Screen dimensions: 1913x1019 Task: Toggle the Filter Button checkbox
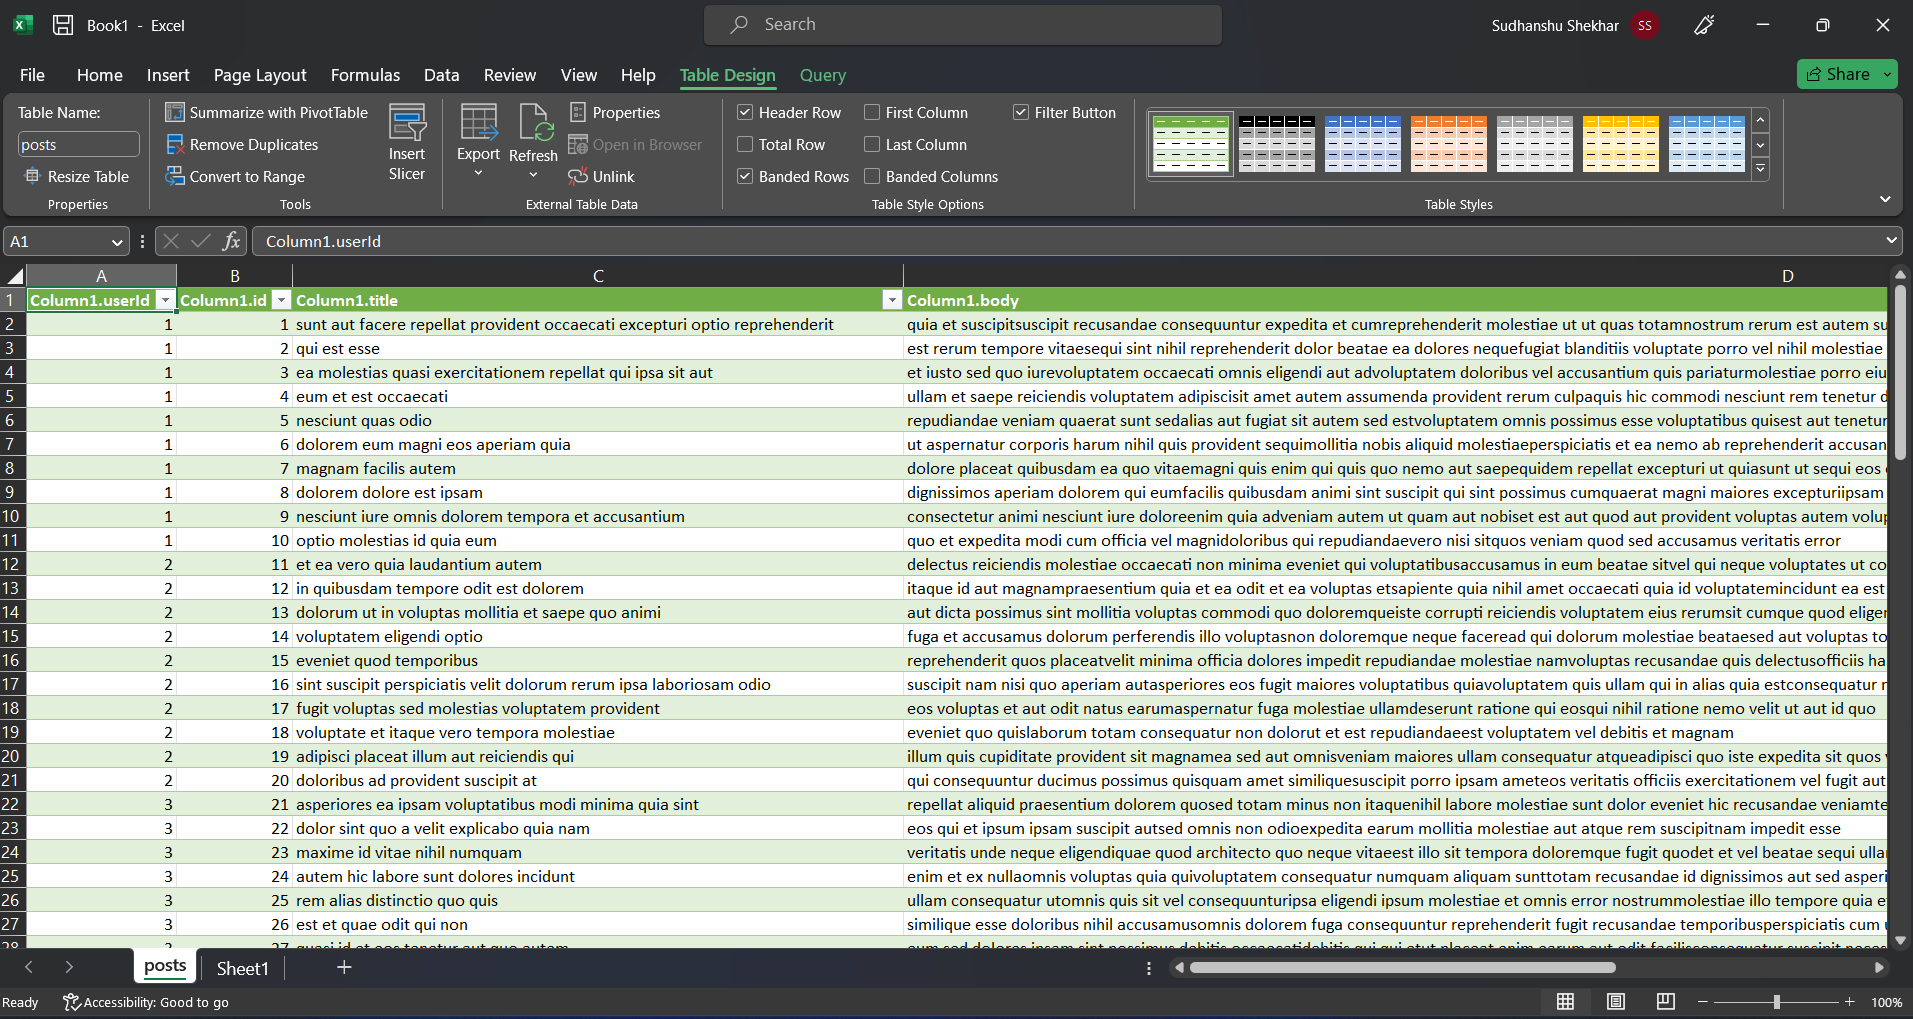[1021, 113]
